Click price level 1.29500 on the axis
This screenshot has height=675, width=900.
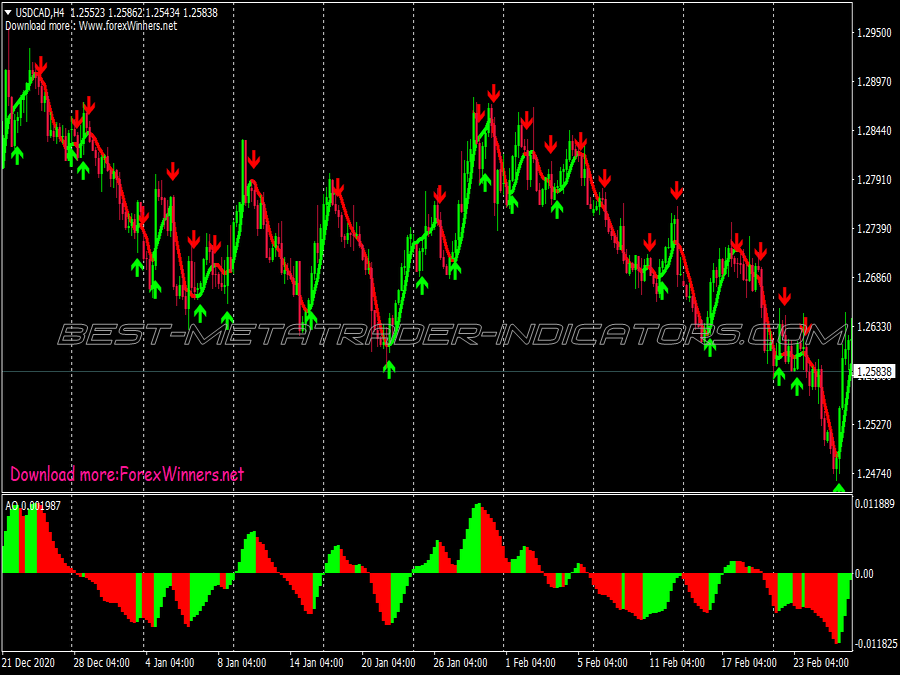click(874, 33)
